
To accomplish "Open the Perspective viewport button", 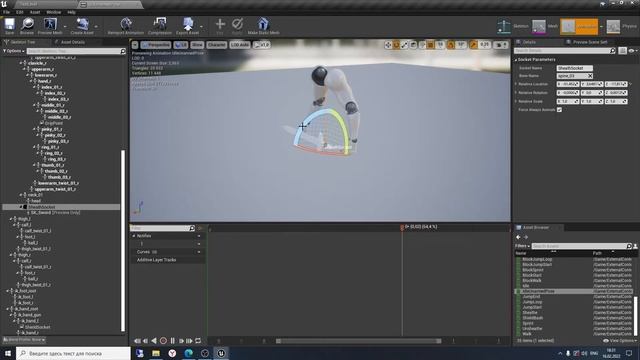I will (156, 45).
